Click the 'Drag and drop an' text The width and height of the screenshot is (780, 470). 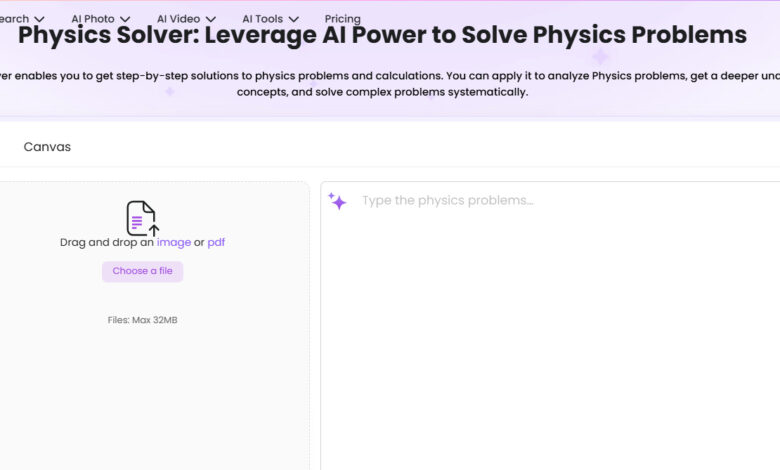point(107,242)
